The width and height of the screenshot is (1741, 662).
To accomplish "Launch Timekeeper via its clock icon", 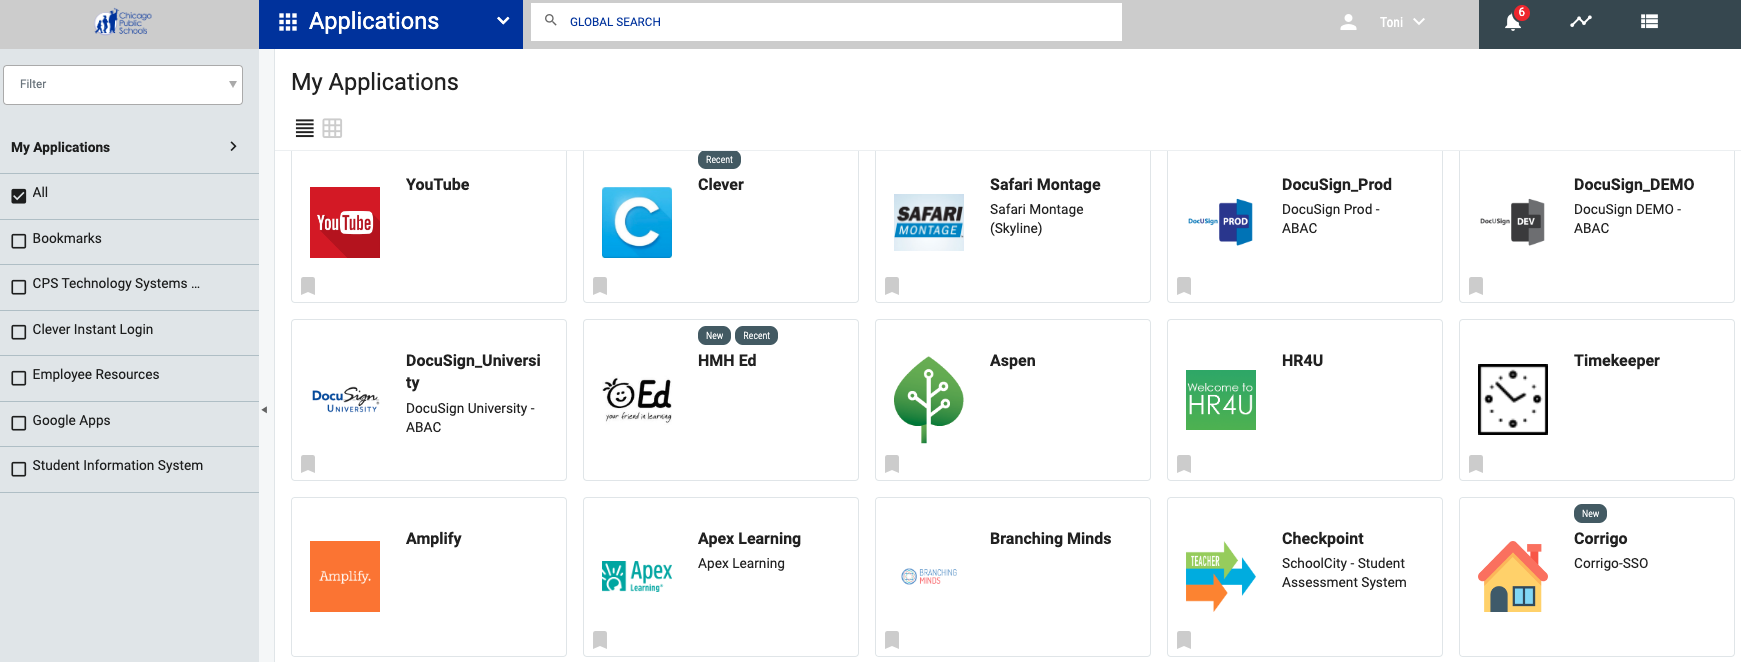I will [x=1512, y=399].
